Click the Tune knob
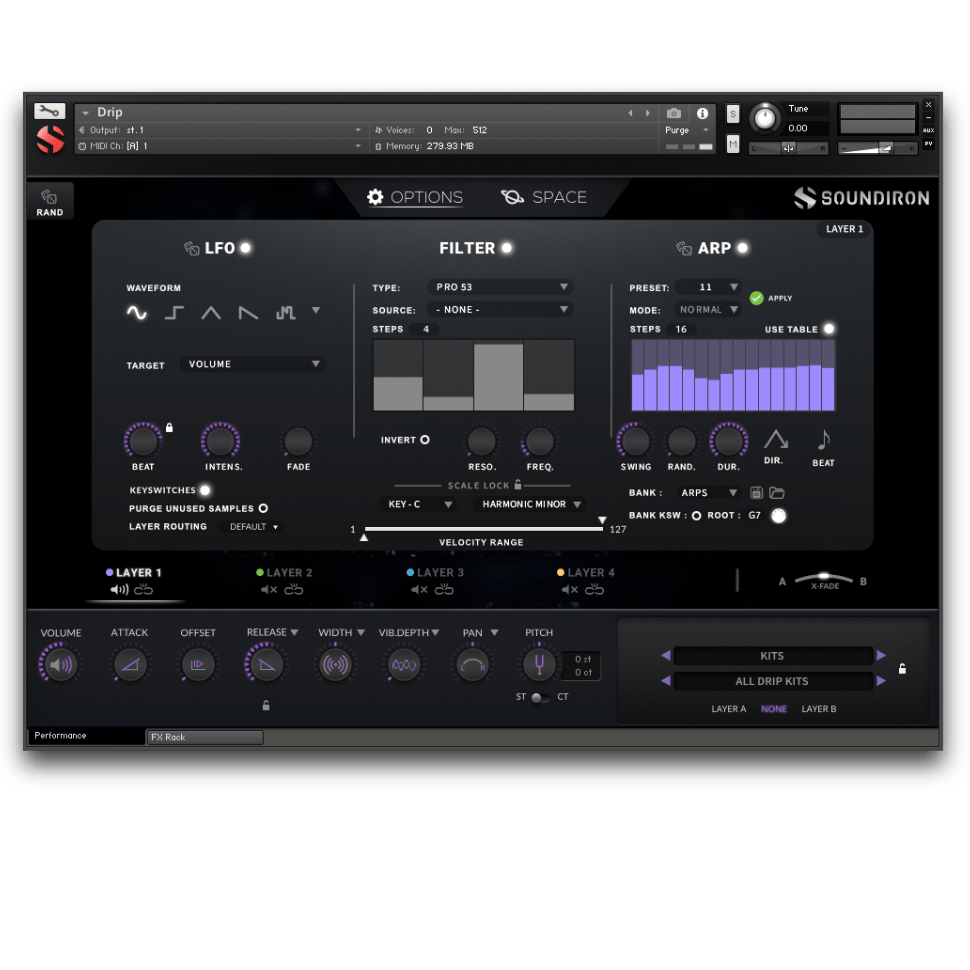 (765, 118)
